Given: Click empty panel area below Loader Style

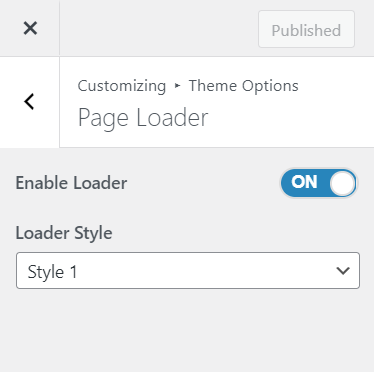Looking at the screenshot, I should coord(187,330).
